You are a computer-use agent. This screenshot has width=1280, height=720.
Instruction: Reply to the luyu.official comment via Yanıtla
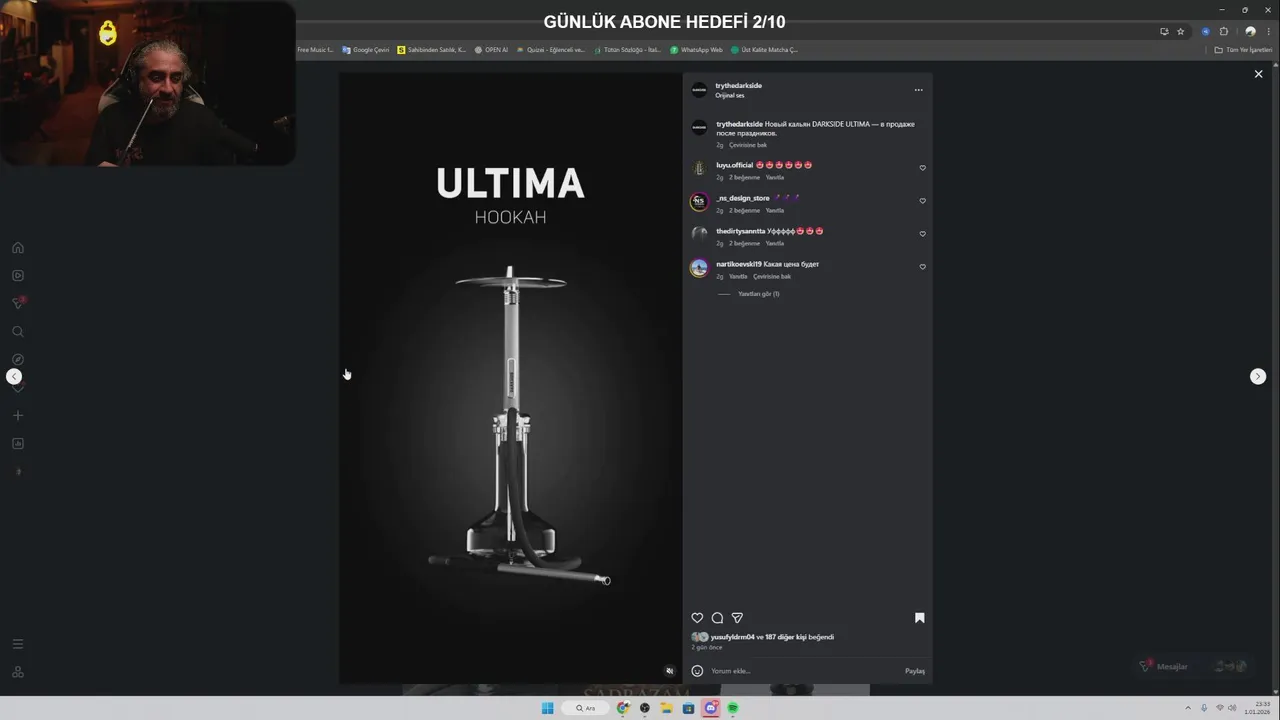coord(775,177)
